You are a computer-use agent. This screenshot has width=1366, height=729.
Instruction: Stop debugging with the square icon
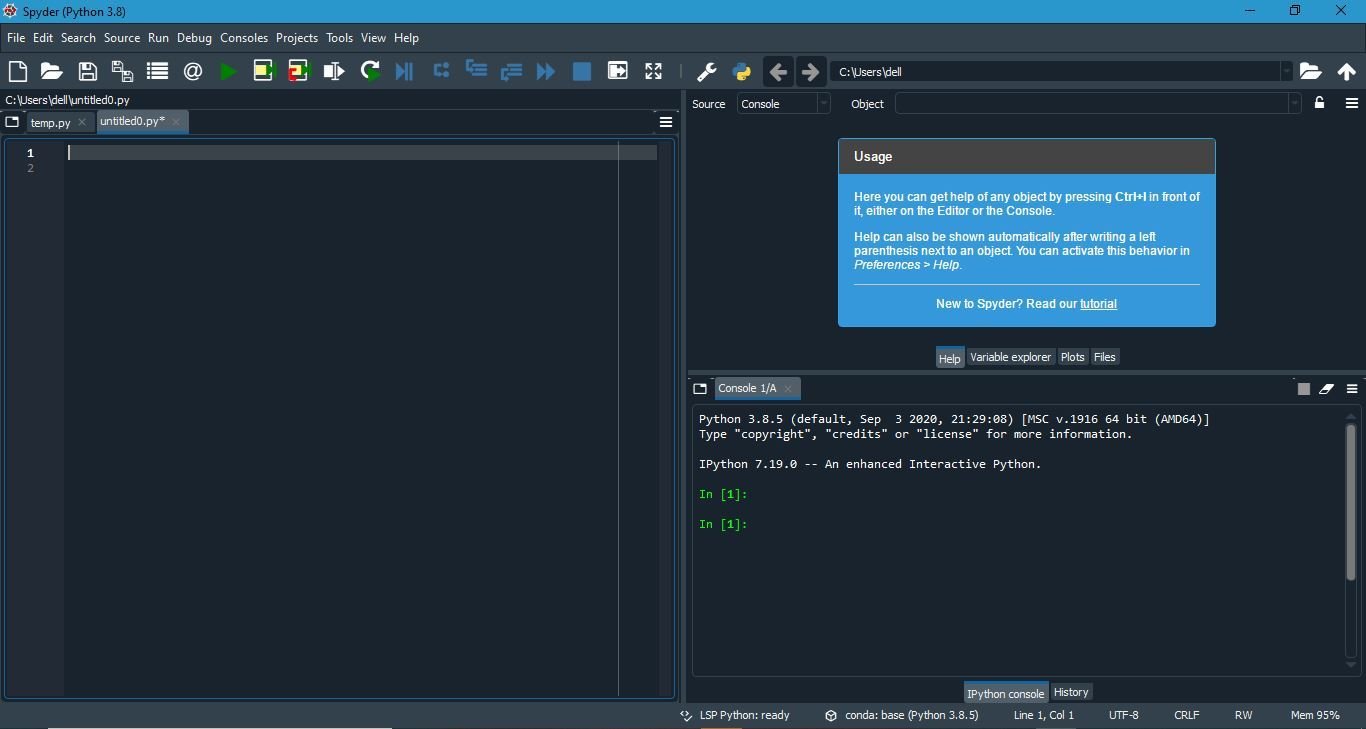point(581,71)
